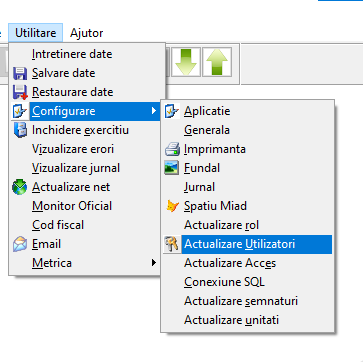Choose Fundal configuration entry
This screenshot has width=363, height=362.
click(247, 168)
